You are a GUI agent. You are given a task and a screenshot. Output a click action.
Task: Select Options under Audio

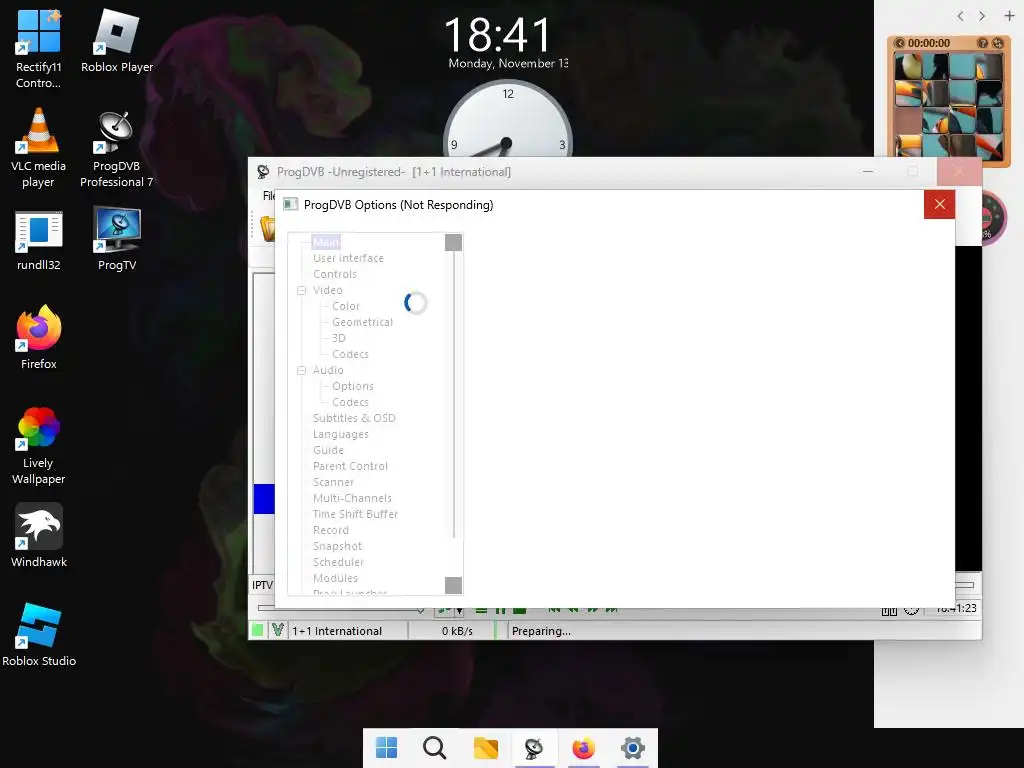(x=353, y=386)
